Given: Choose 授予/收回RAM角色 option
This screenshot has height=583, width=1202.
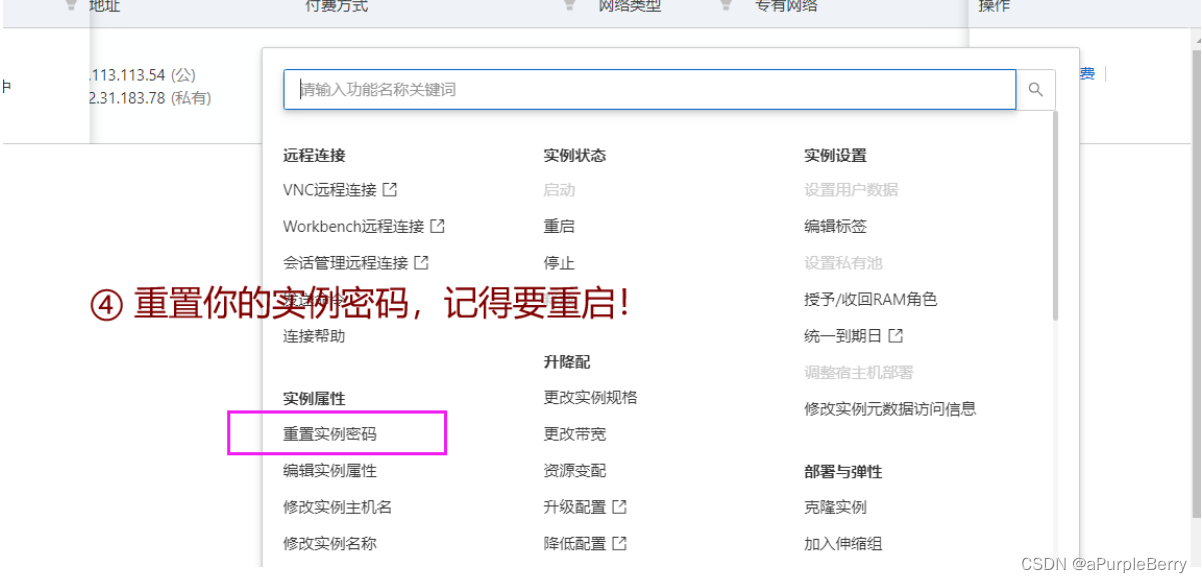Looking at the screenshot, I should pos(871,299).
